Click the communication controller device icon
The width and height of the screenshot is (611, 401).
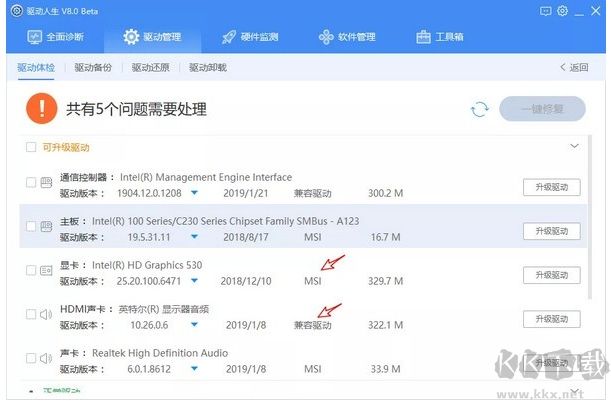click(x=46, y=183)
